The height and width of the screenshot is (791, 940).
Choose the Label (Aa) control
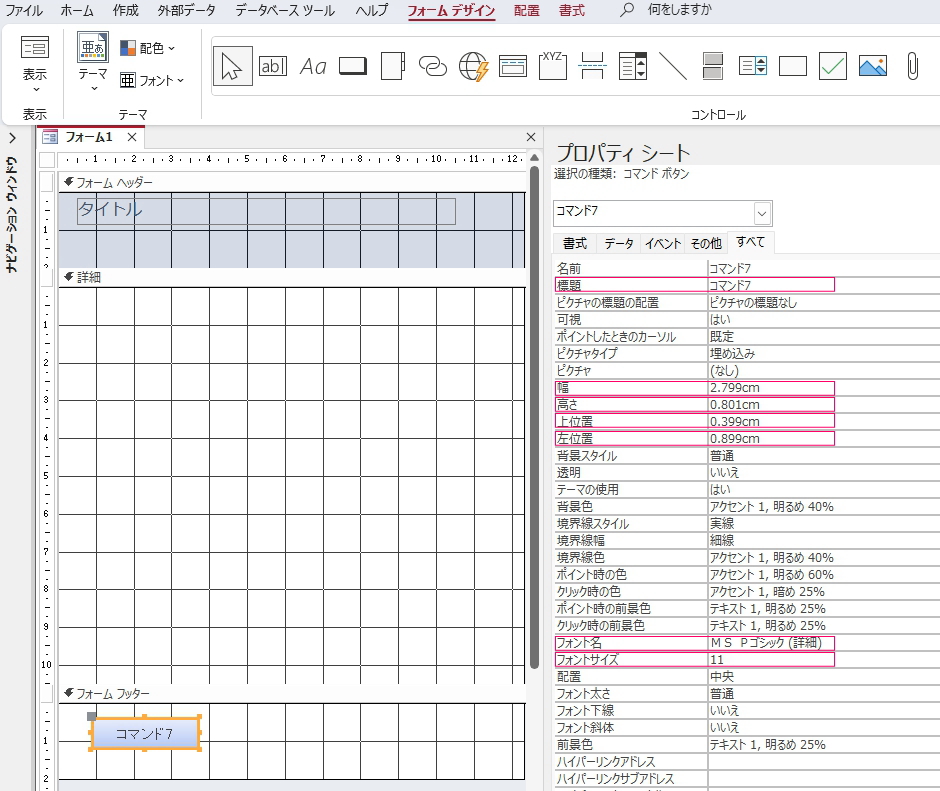(x=313, y=66)
